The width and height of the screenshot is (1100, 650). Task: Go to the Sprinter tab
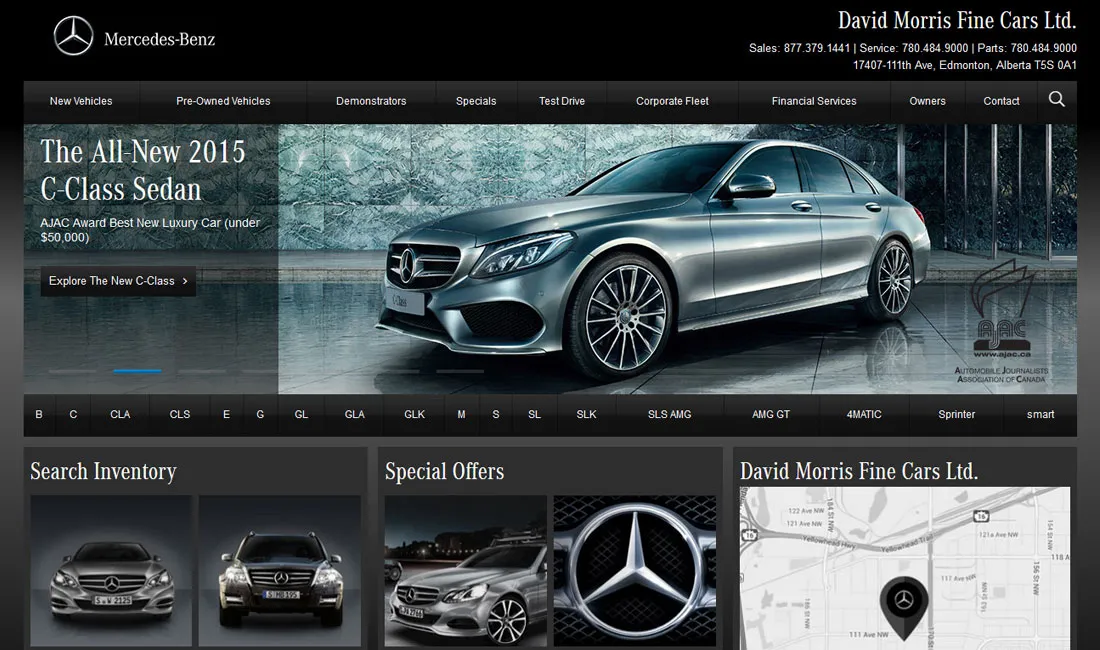click(x=956, y=414)
